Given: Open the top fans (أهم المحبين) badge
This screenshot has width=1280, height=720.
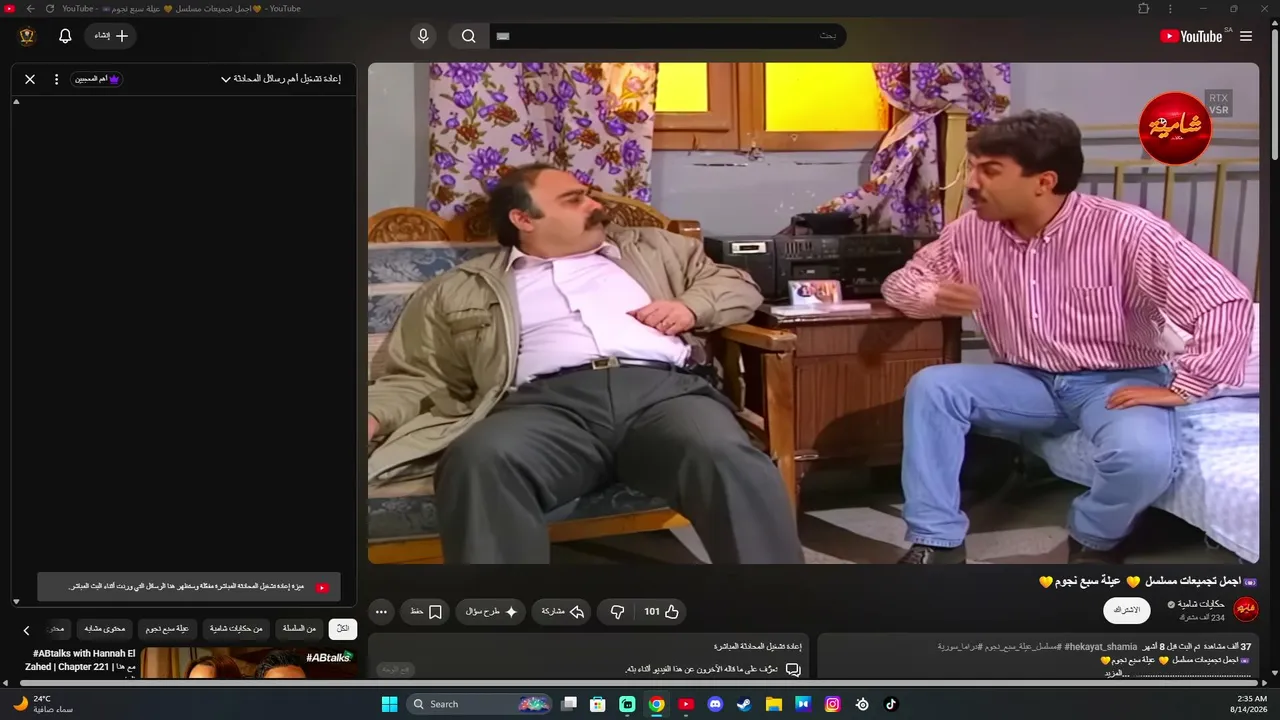Looking at the screenshot, I should [97, 79].
